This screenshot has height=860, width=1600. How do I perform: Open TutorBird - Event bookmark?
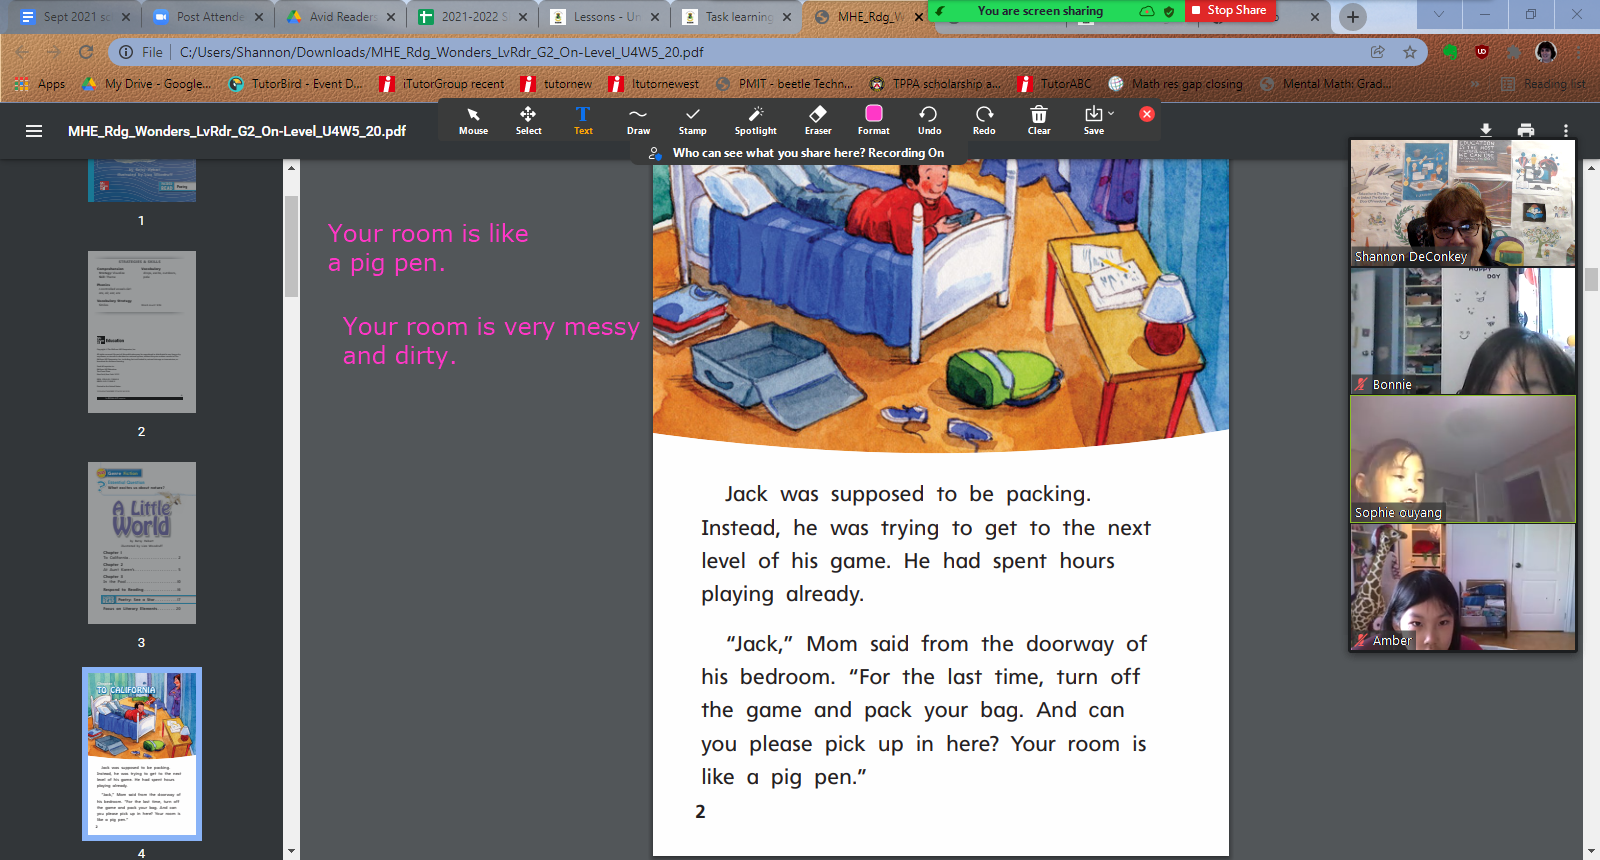(296, 84)
